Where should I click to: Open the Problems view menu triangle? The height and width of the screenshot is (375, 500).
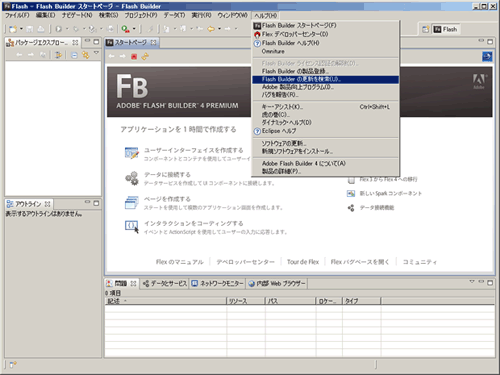pos(472,282)
